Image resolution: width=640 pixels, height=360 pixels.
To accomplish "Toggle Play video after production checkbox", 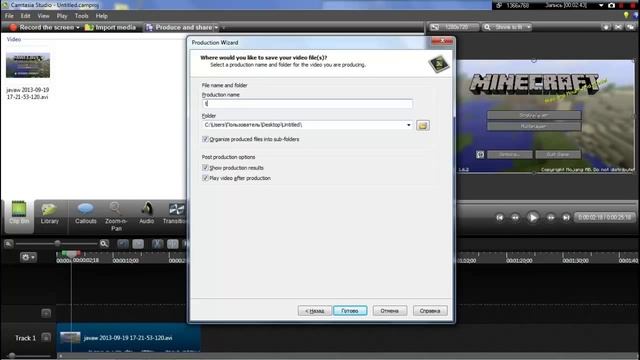I will point(205,178).
